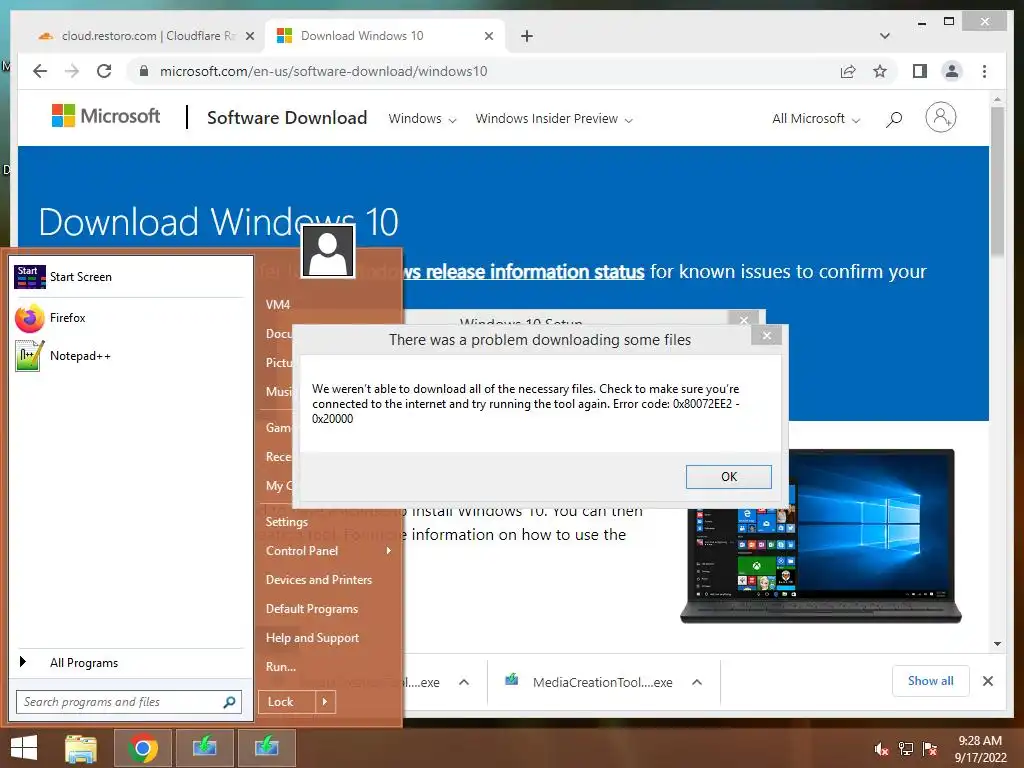
Task: Close the downloads bar
Action: point(987,681)
